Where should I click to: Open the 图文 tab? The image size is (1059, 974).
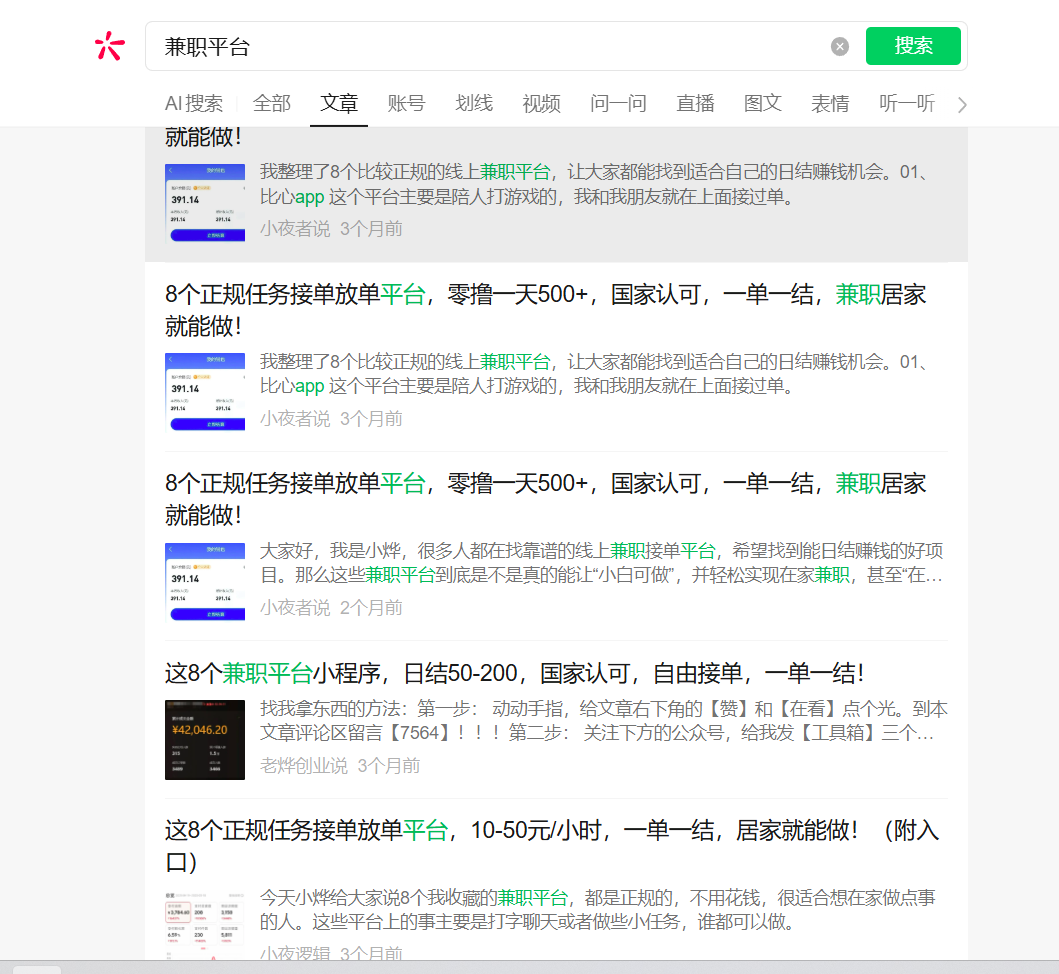(763, 103)
